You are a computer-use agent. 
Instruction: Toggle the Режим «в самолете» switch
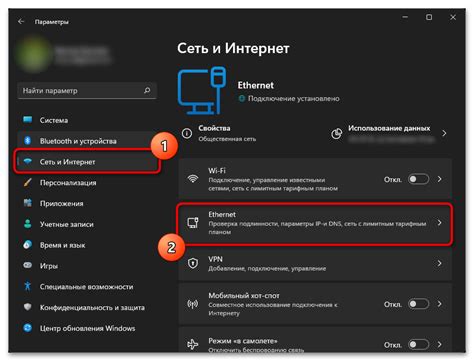tap(418, 344)
